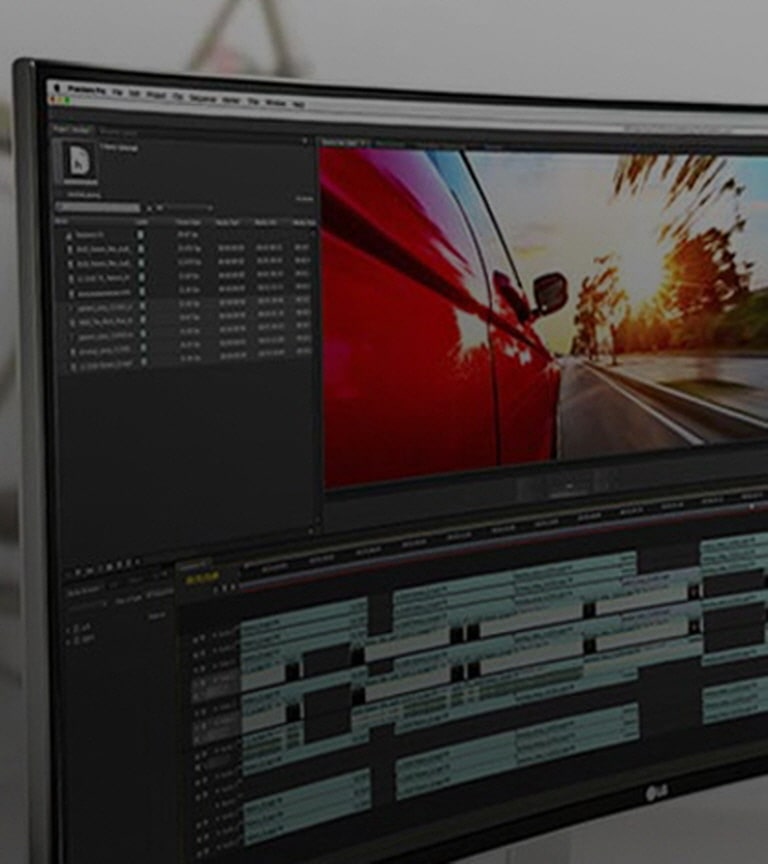The width and height of the screenshot is (768, 864).
Task: Open the Sequence menu in menu bar
Action: [202, 98]
